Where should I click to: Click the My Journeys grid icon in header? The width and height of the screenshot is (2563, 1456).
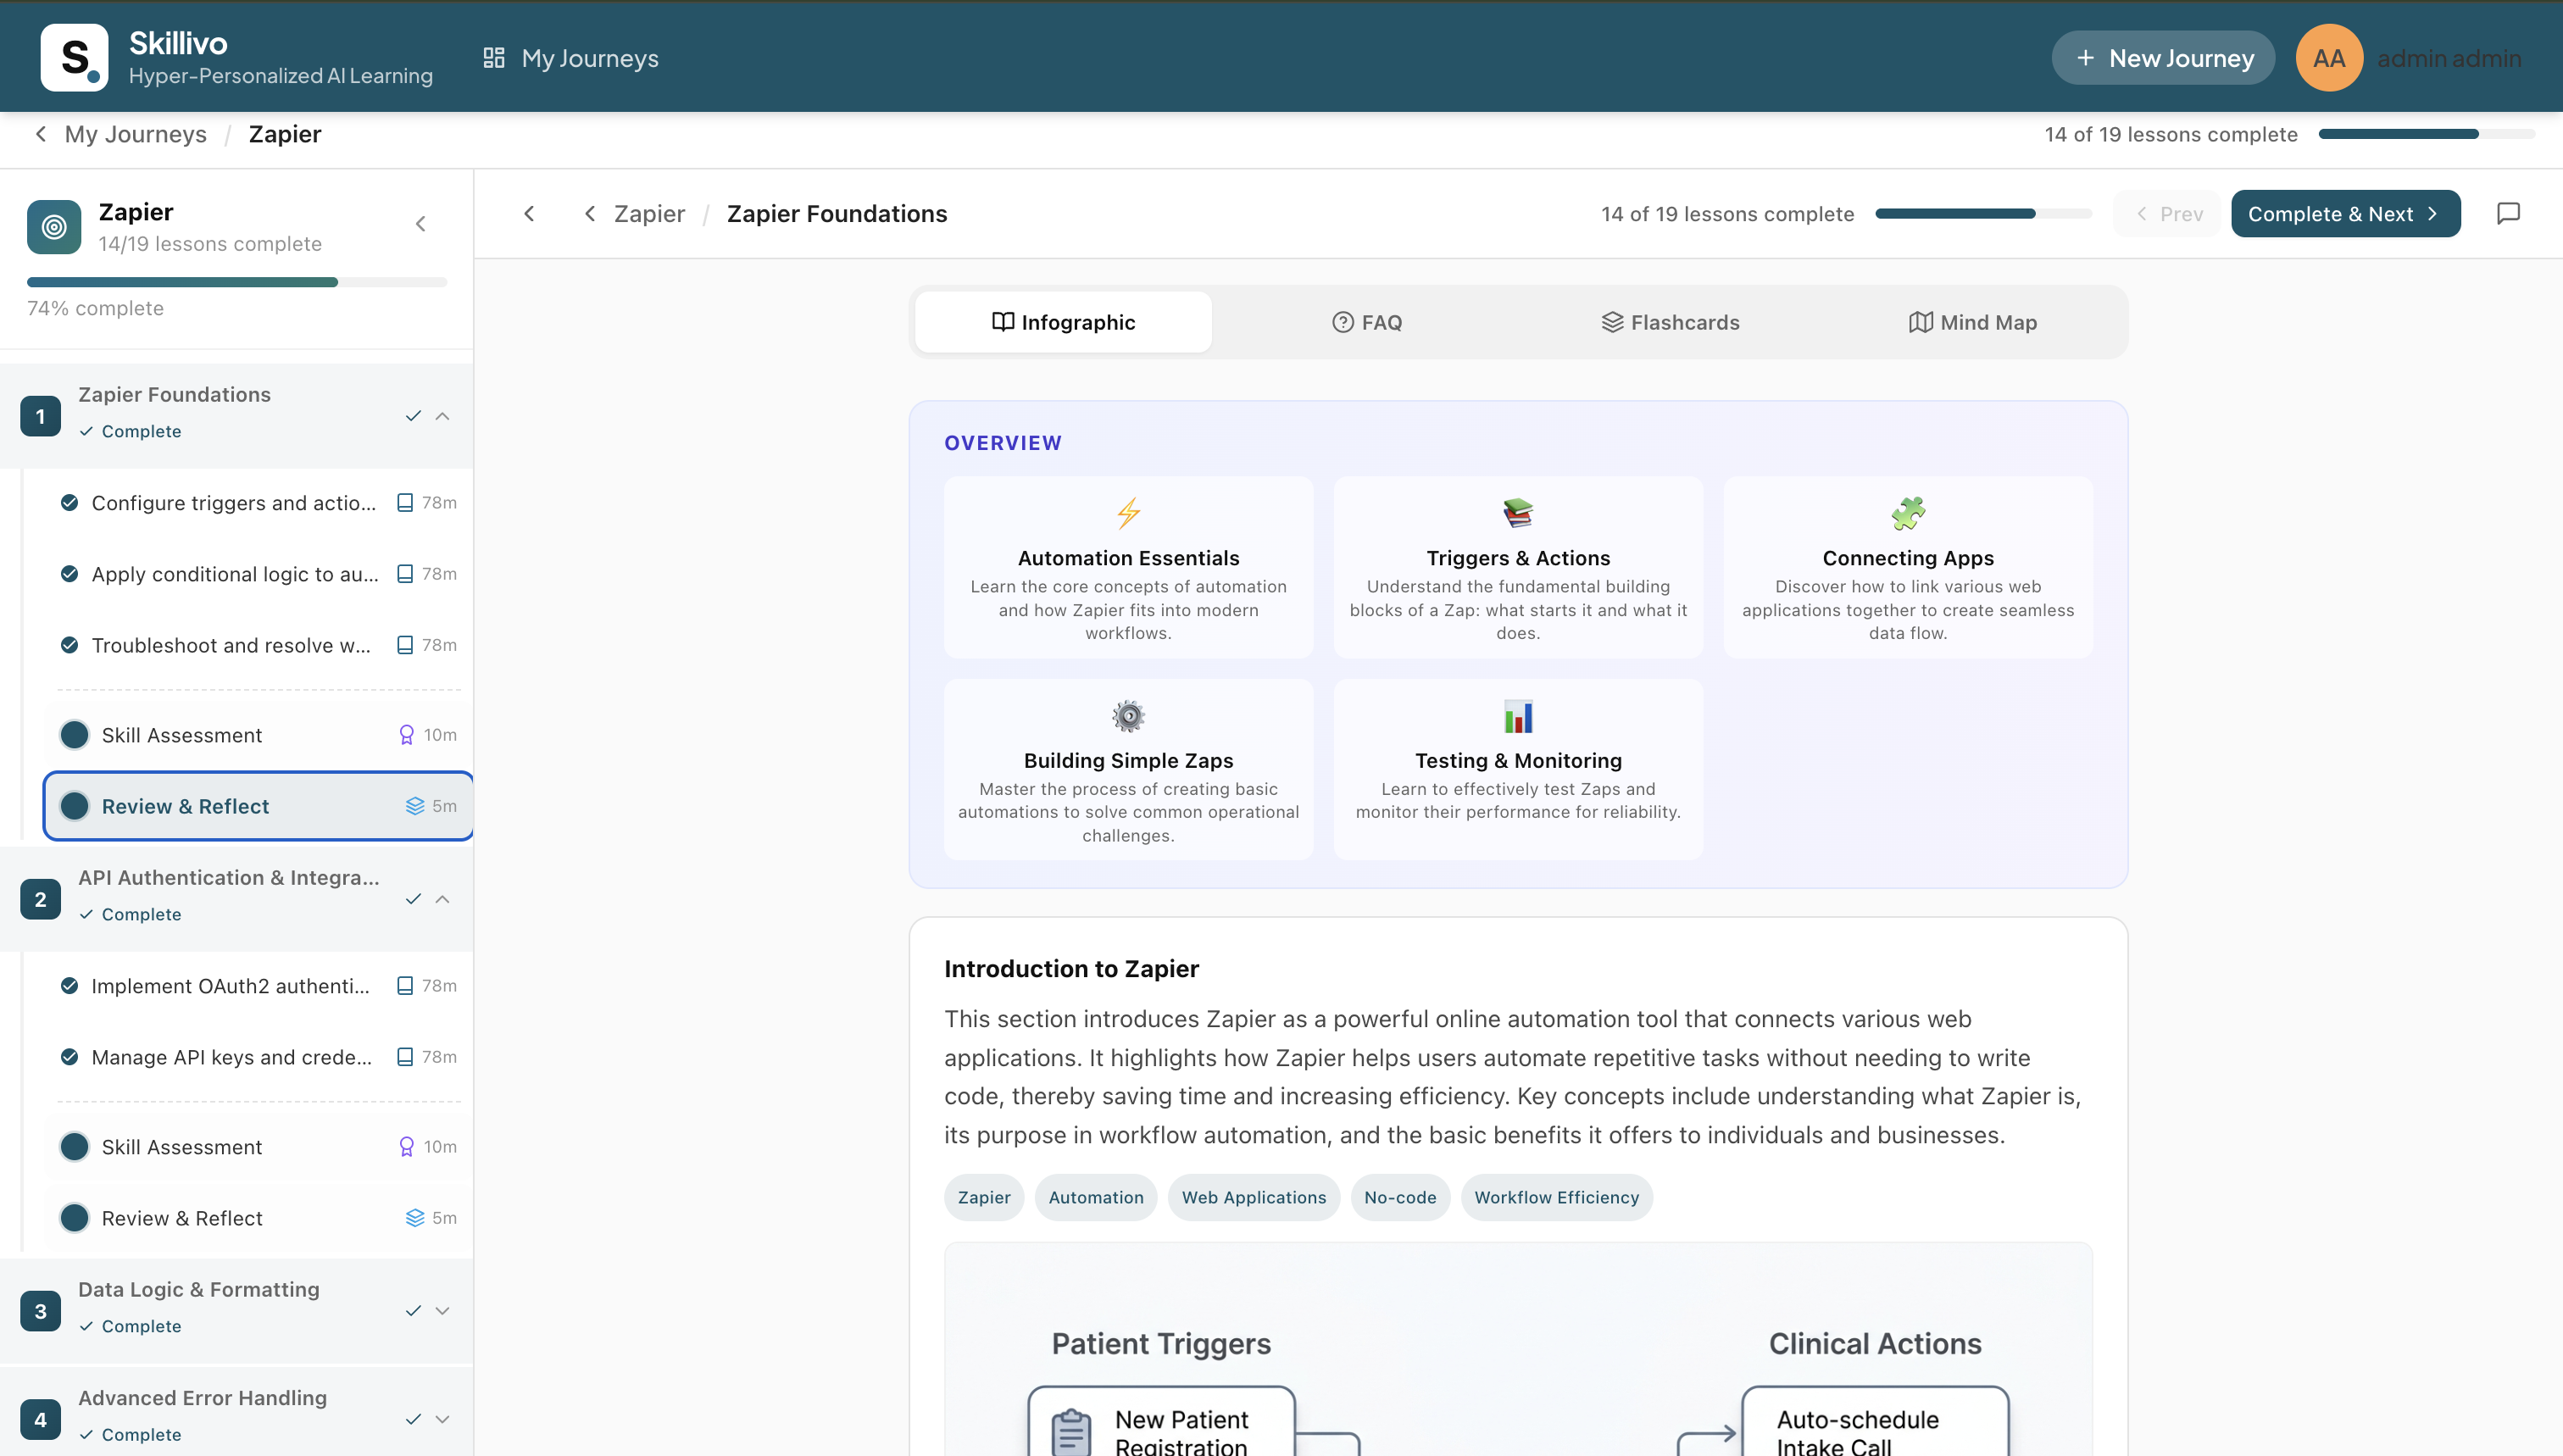click(x=494, y=58)
